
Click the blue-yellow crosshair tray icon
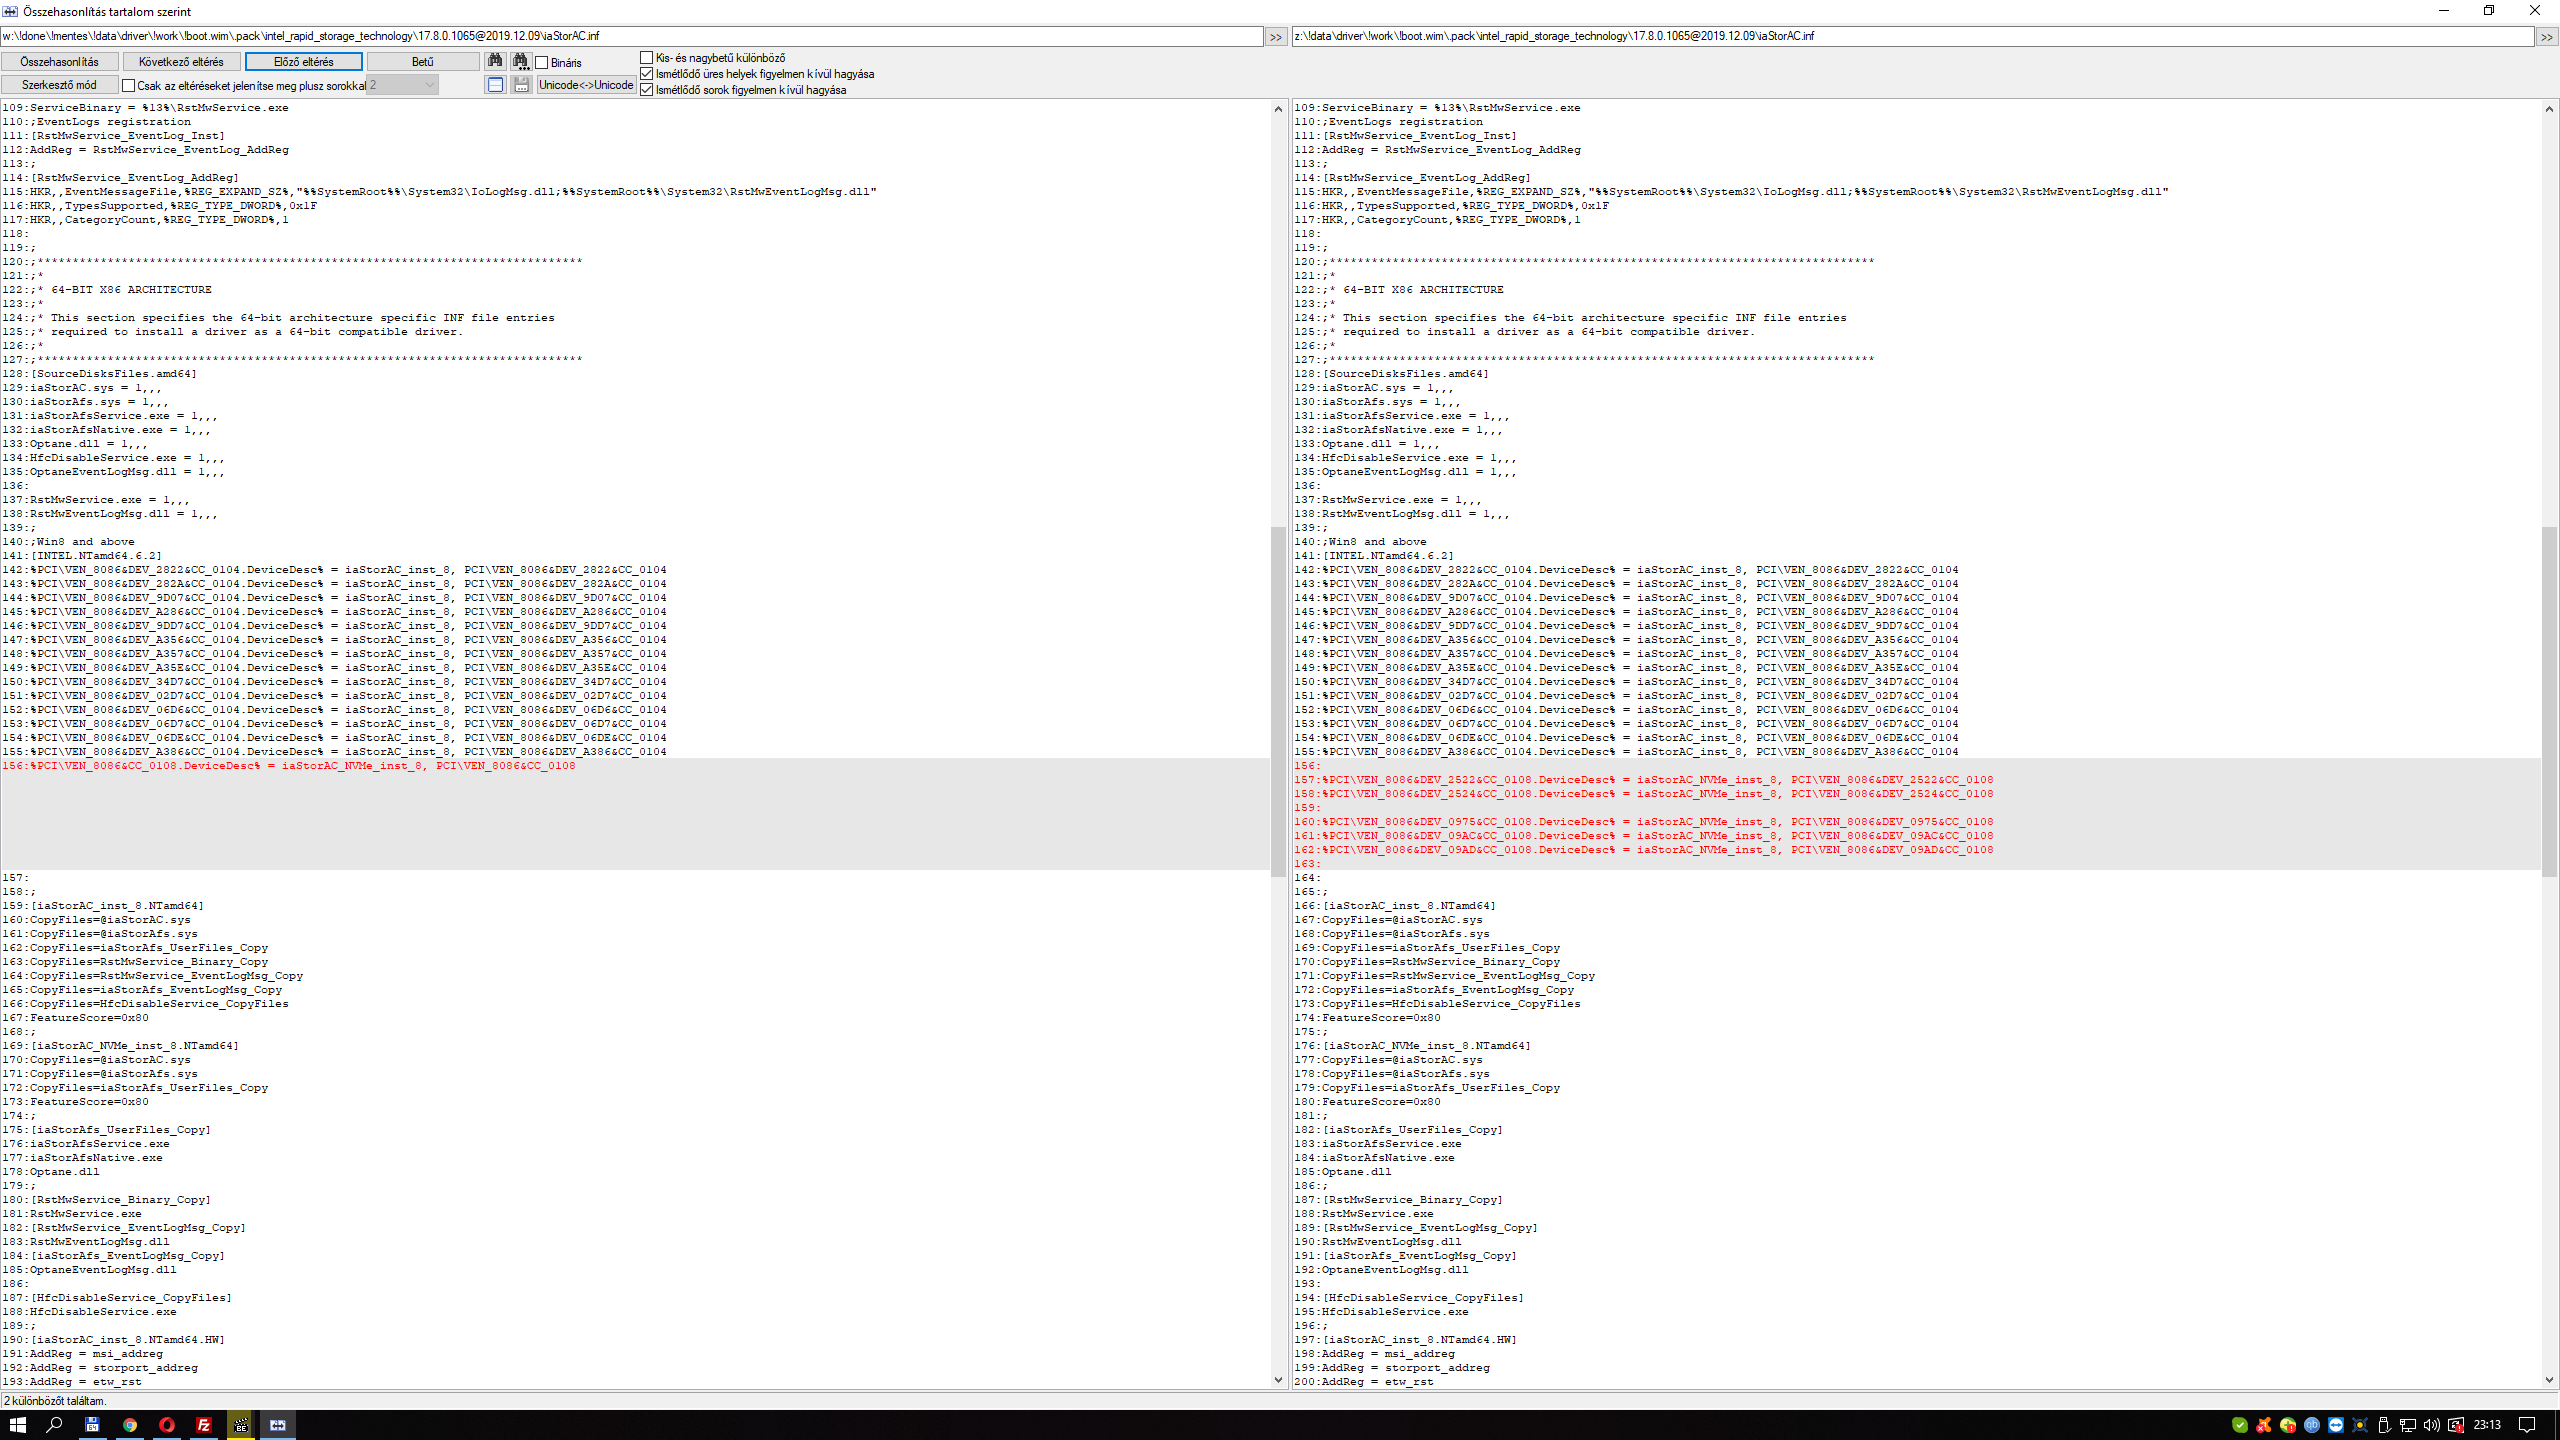click(x=2360, y=1425)
